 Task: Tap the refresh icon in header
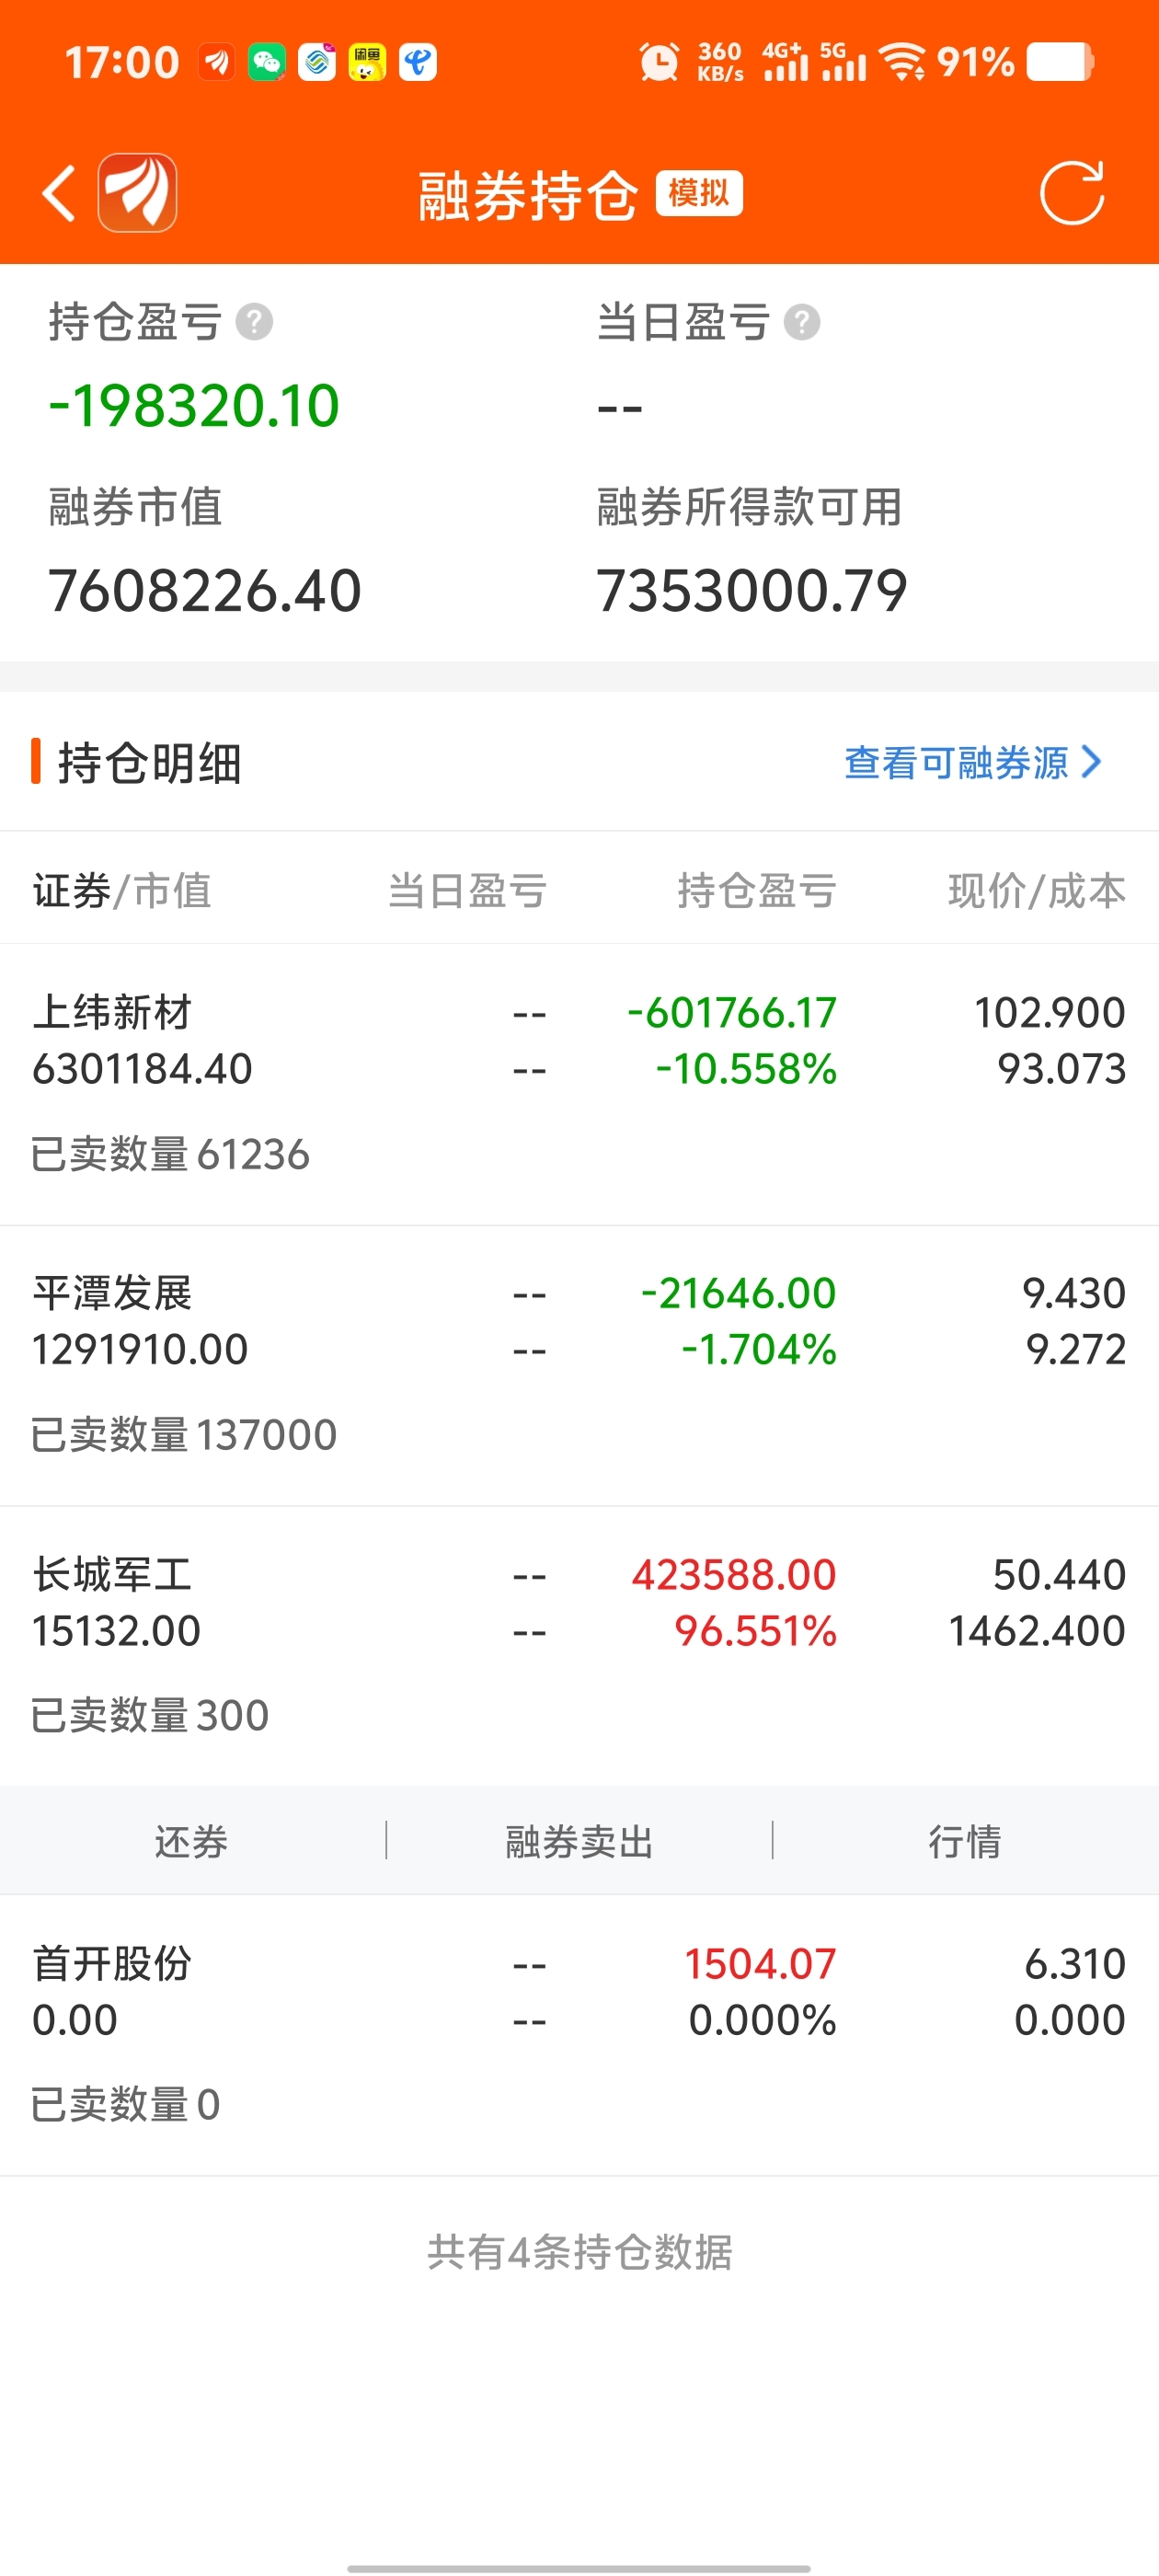click(1071, 192)
